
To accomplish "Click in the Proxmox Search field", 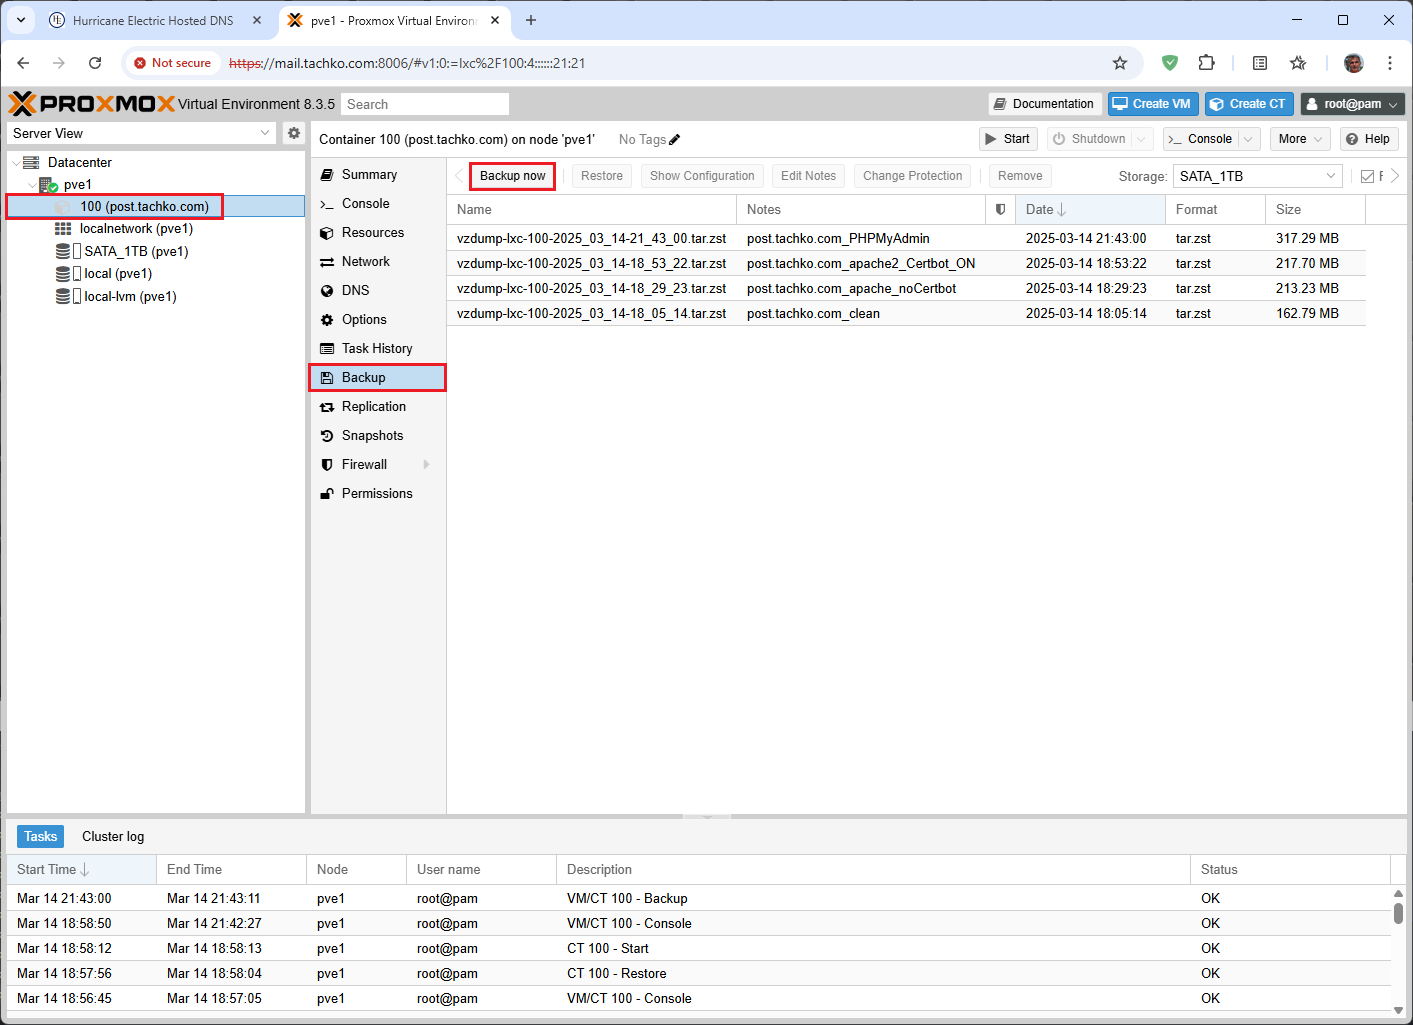I will pyautogui.click(x=425, y=104).
